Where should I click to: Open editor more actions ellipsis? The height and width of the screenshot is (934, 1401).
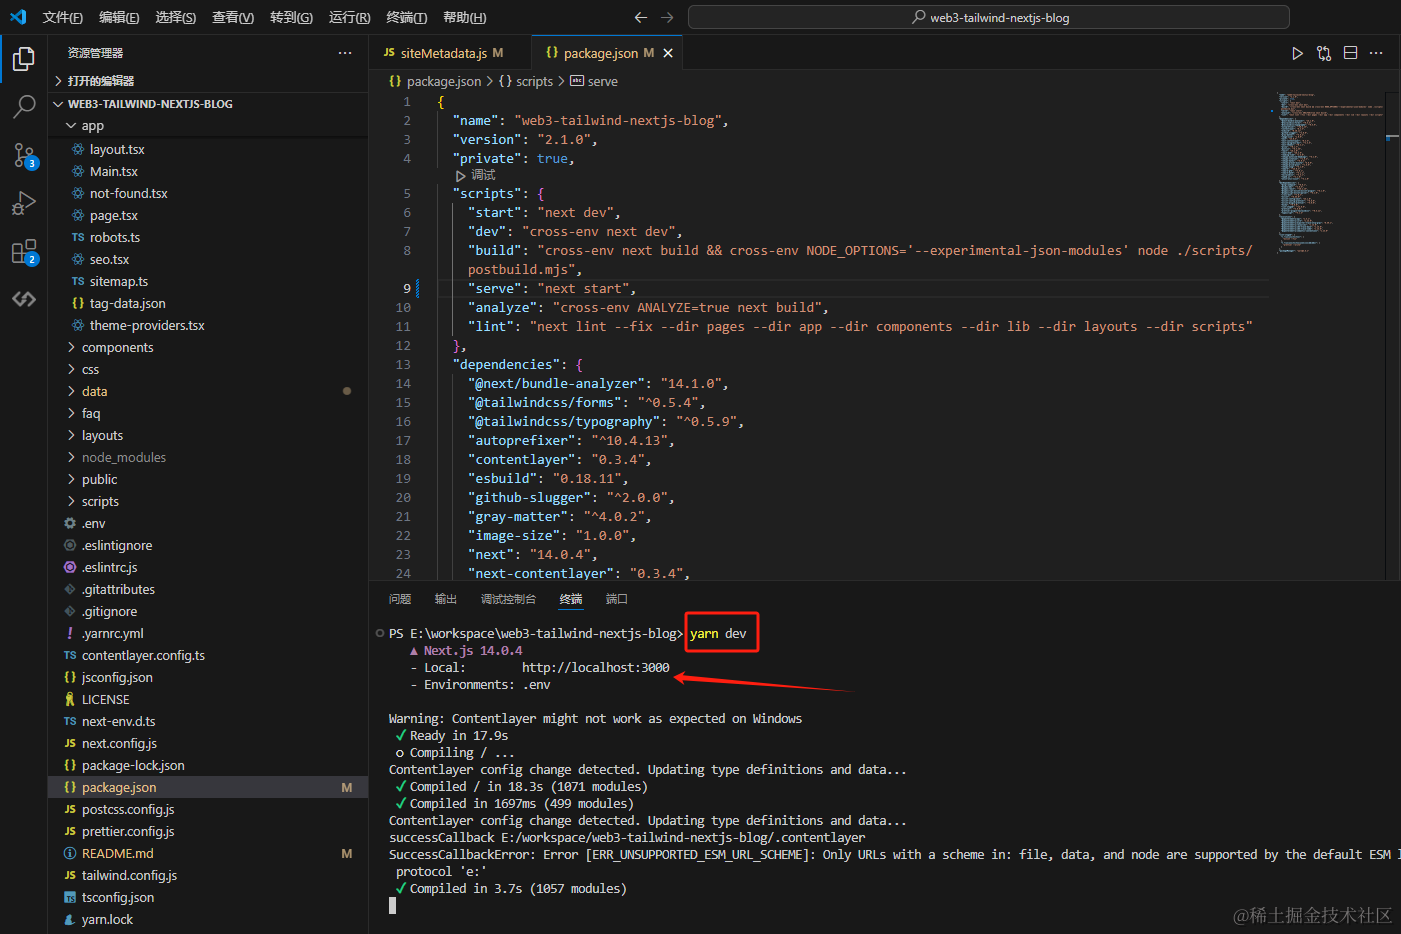pyautogui.click(x=1376, y=53)
